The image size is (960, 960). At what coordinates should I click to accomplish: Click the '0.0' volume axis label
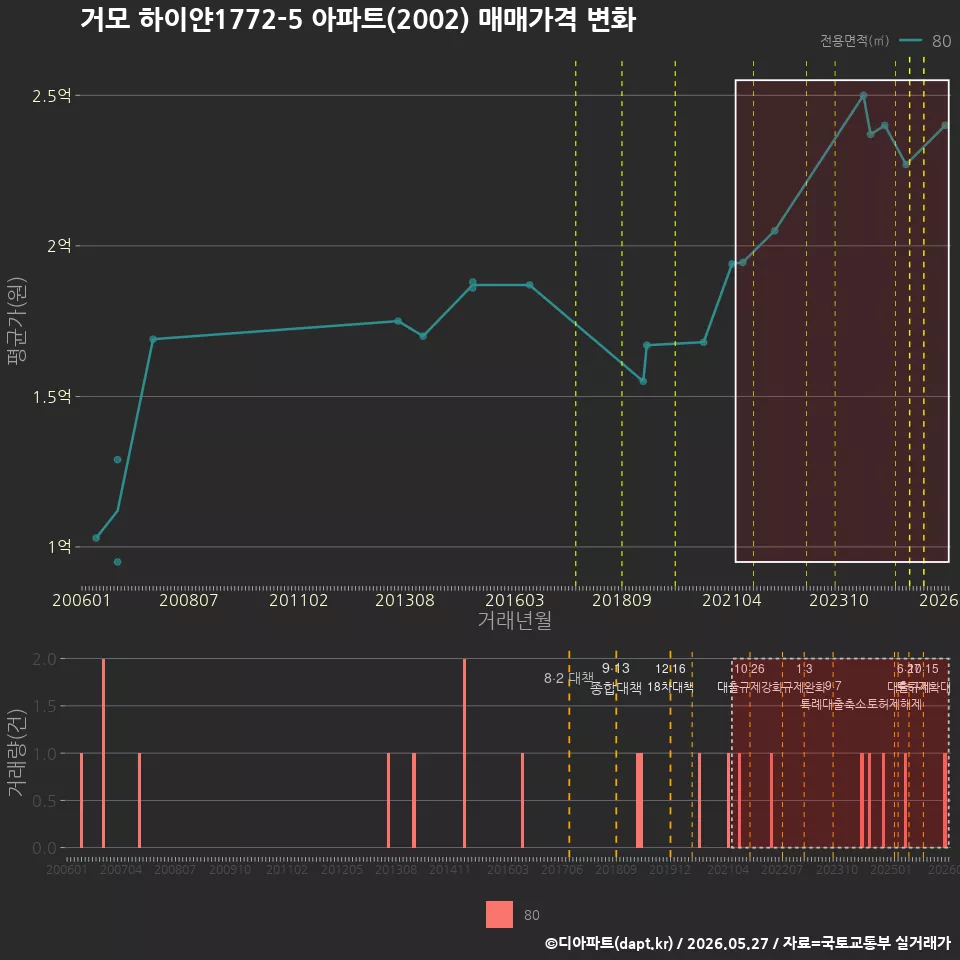pyautogui.click(x=44, y=848)
